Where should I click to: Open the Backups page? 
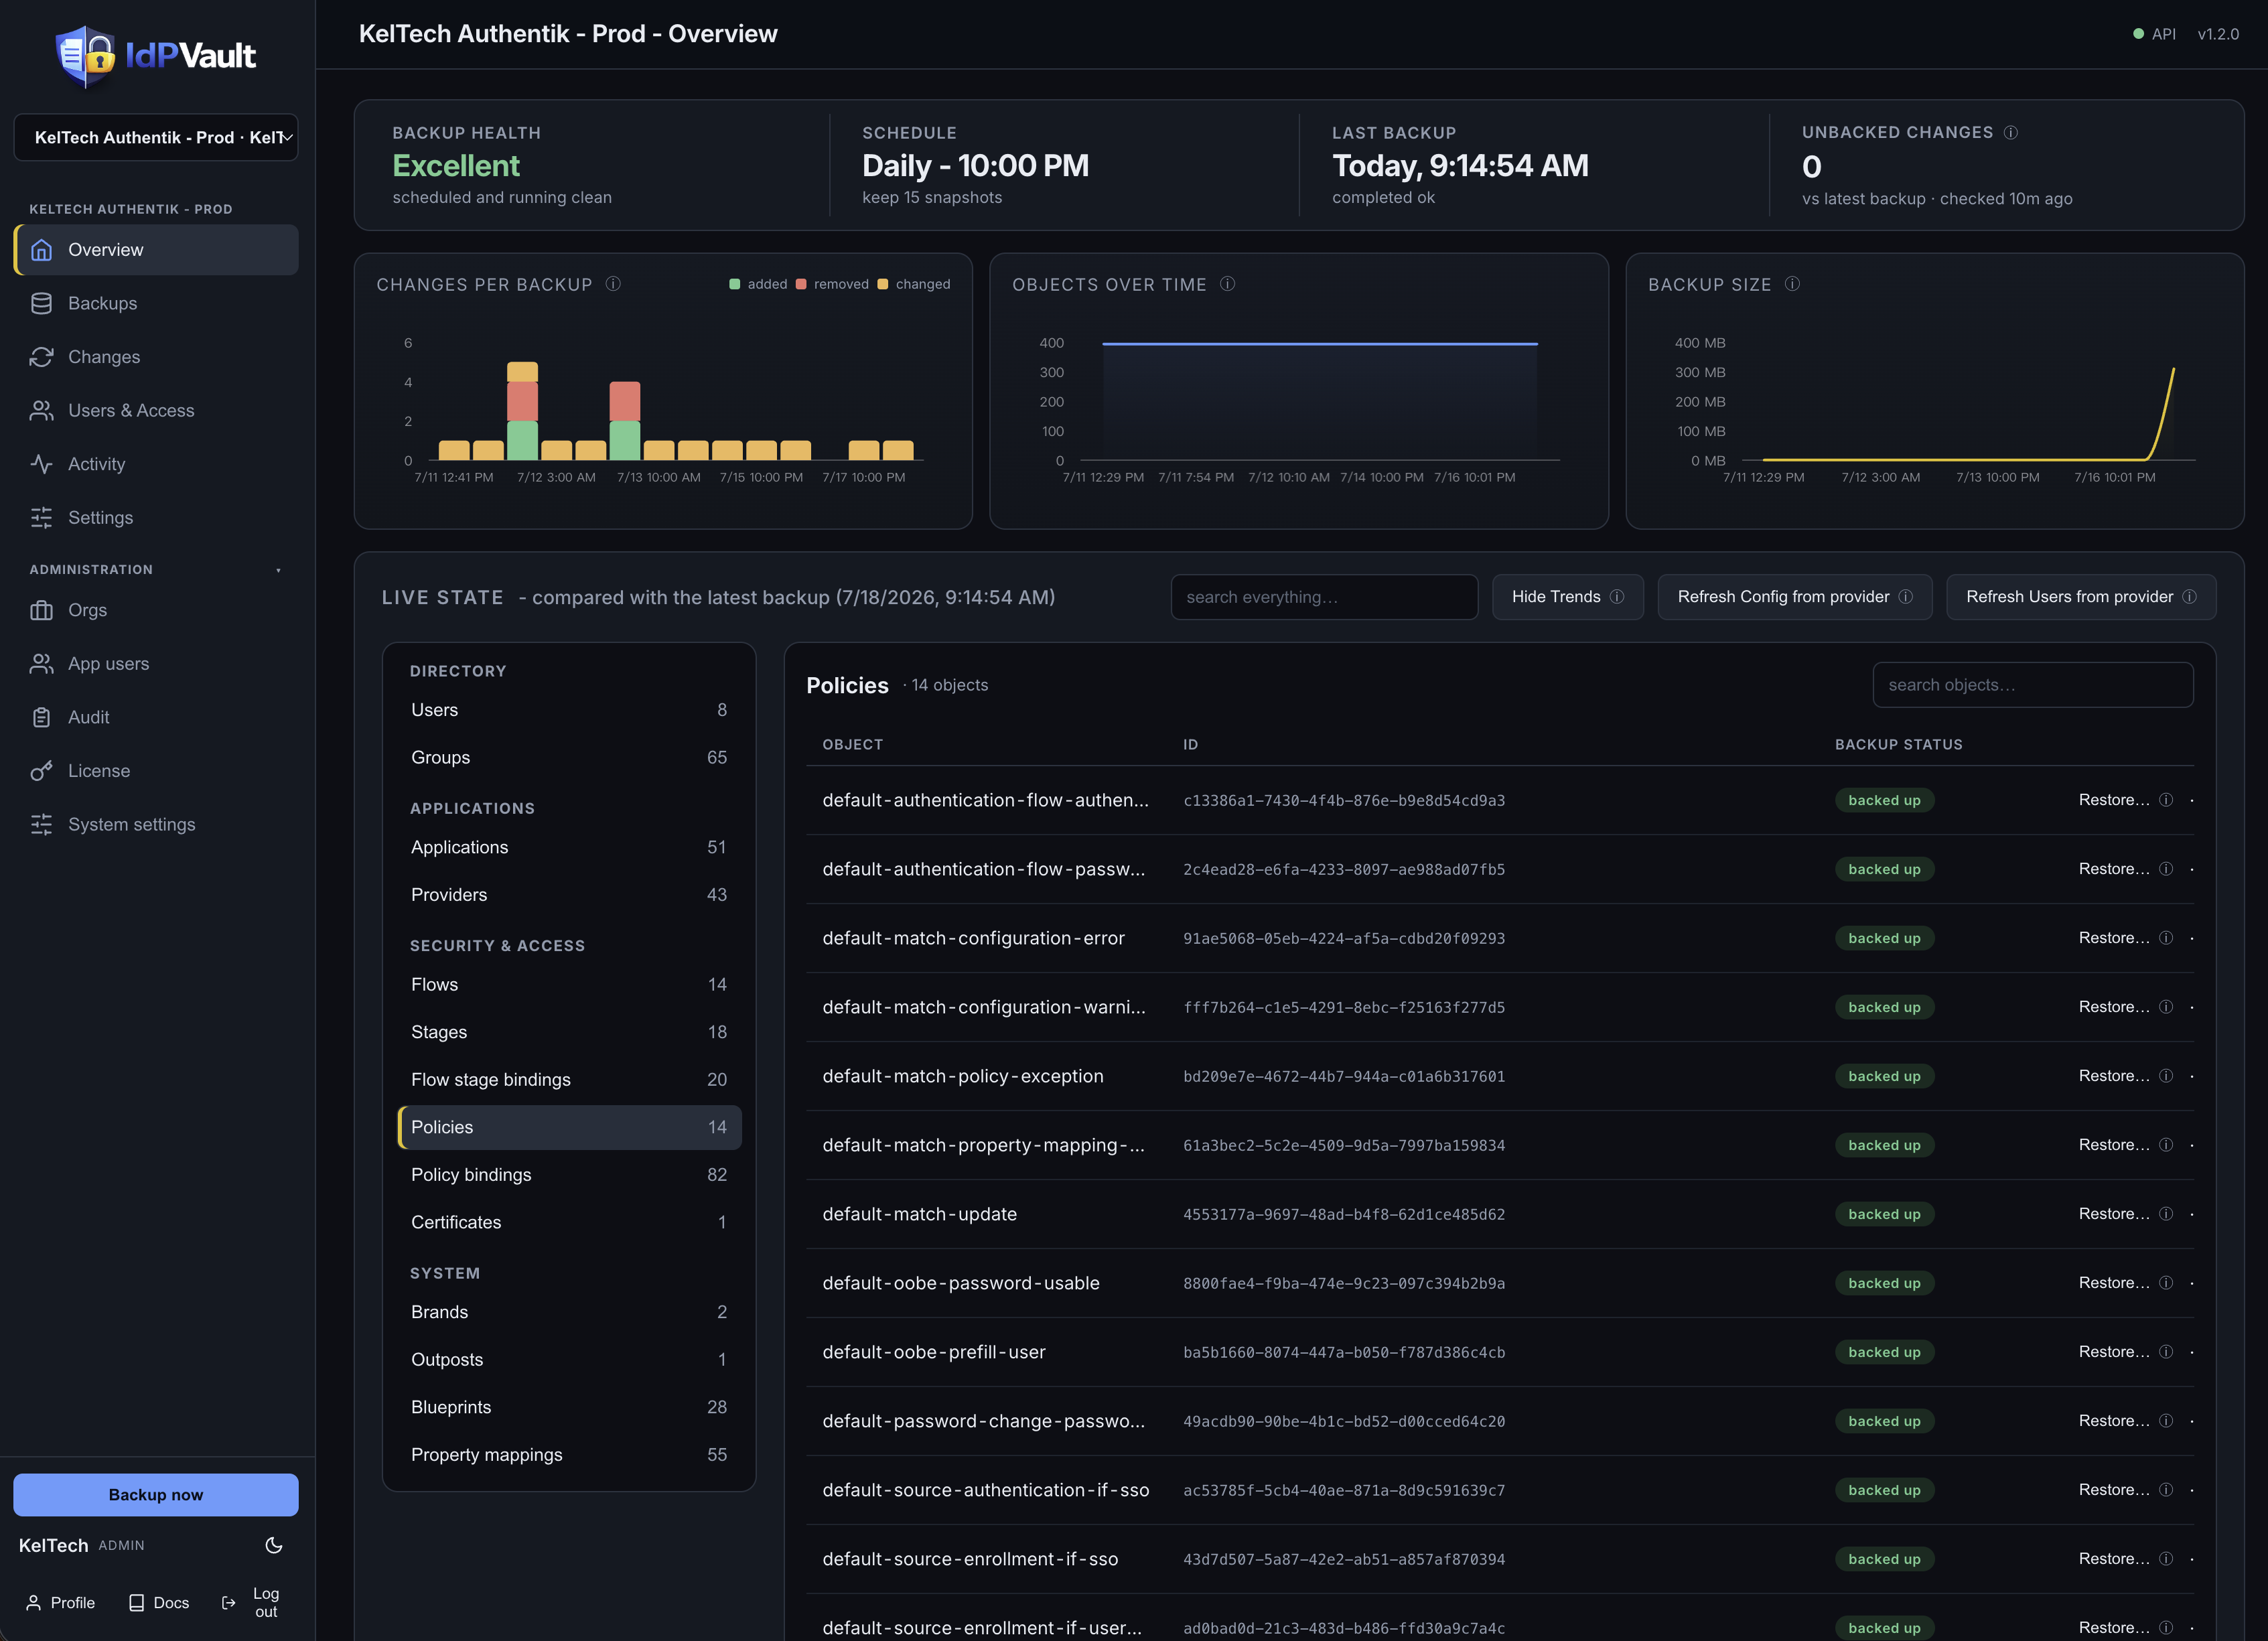(156, 303)
